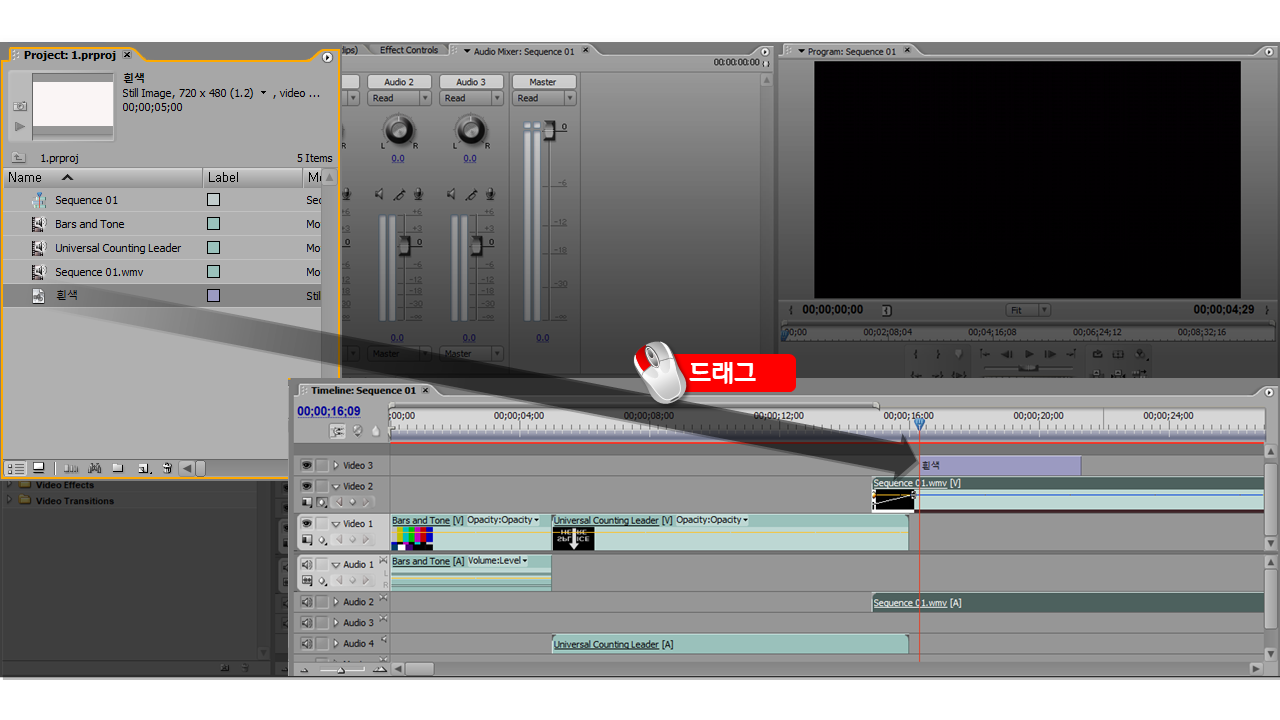Click Show Keyframes icon on Video 2 track
The image size is (1280, 720).
pos(322,502)
